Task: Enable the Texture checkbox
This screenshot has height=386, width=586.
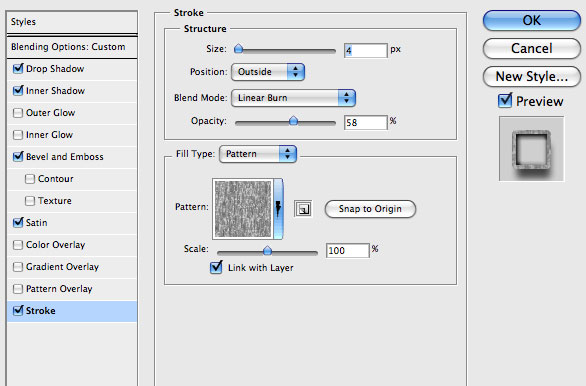Action: (30, 201)
